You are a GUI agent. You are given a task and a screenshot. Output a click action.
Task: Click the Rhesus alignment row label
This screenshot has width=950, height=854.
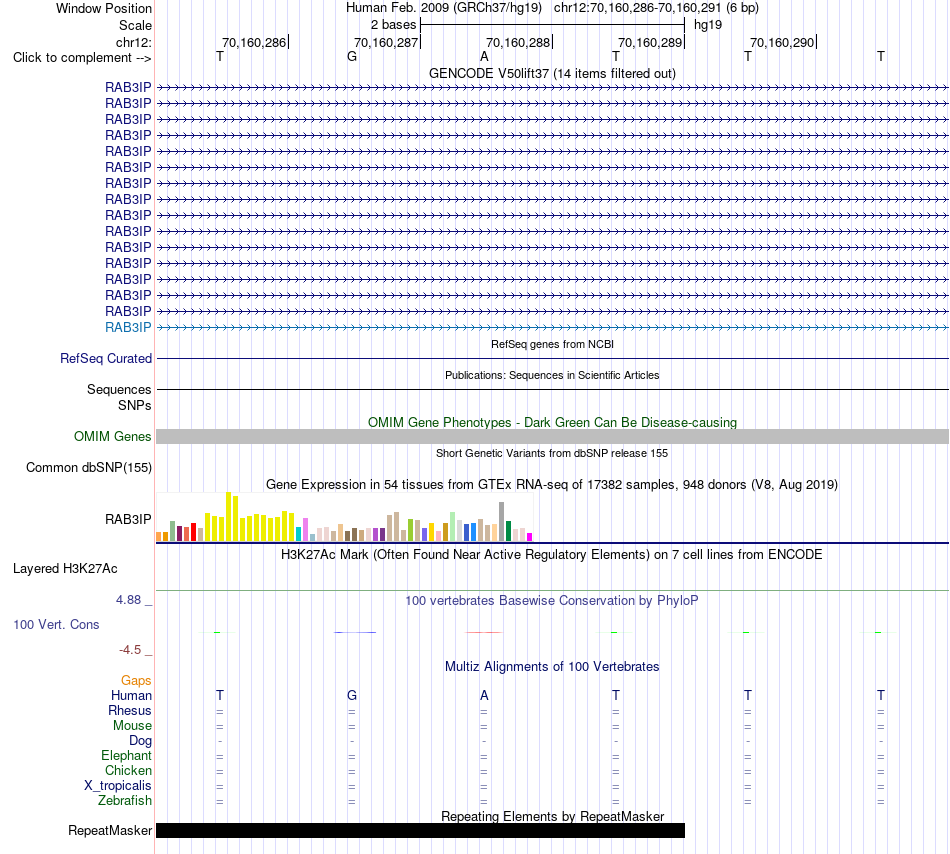tap(130, 710)
